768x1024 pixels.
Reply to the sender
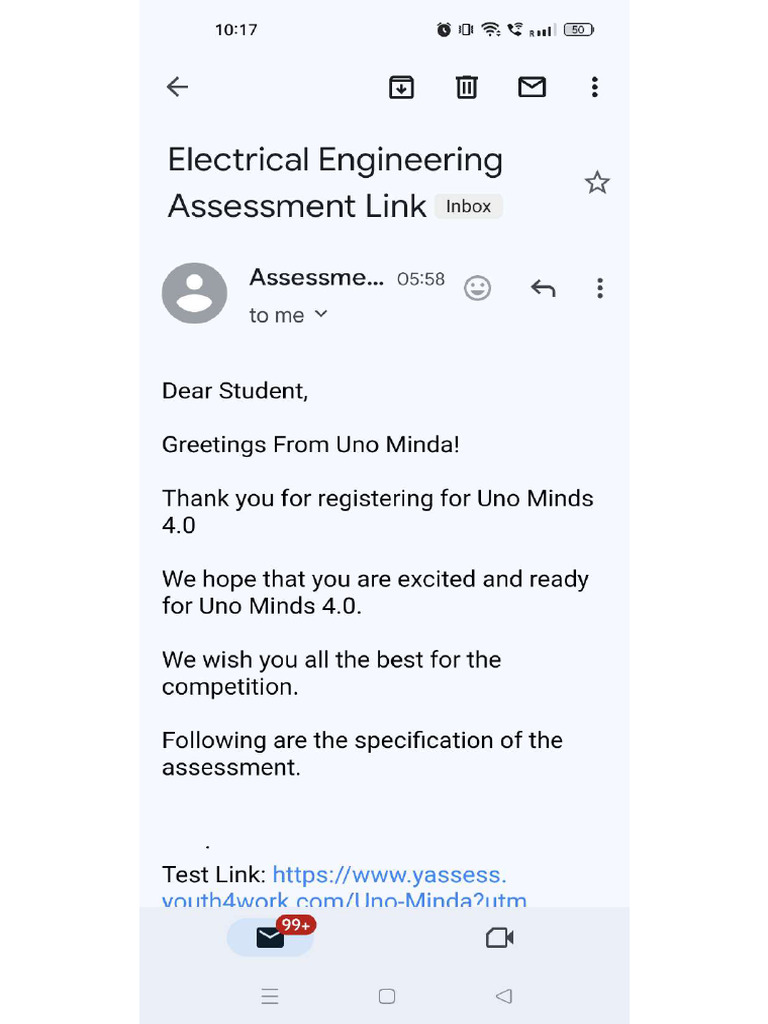[542, 288]
